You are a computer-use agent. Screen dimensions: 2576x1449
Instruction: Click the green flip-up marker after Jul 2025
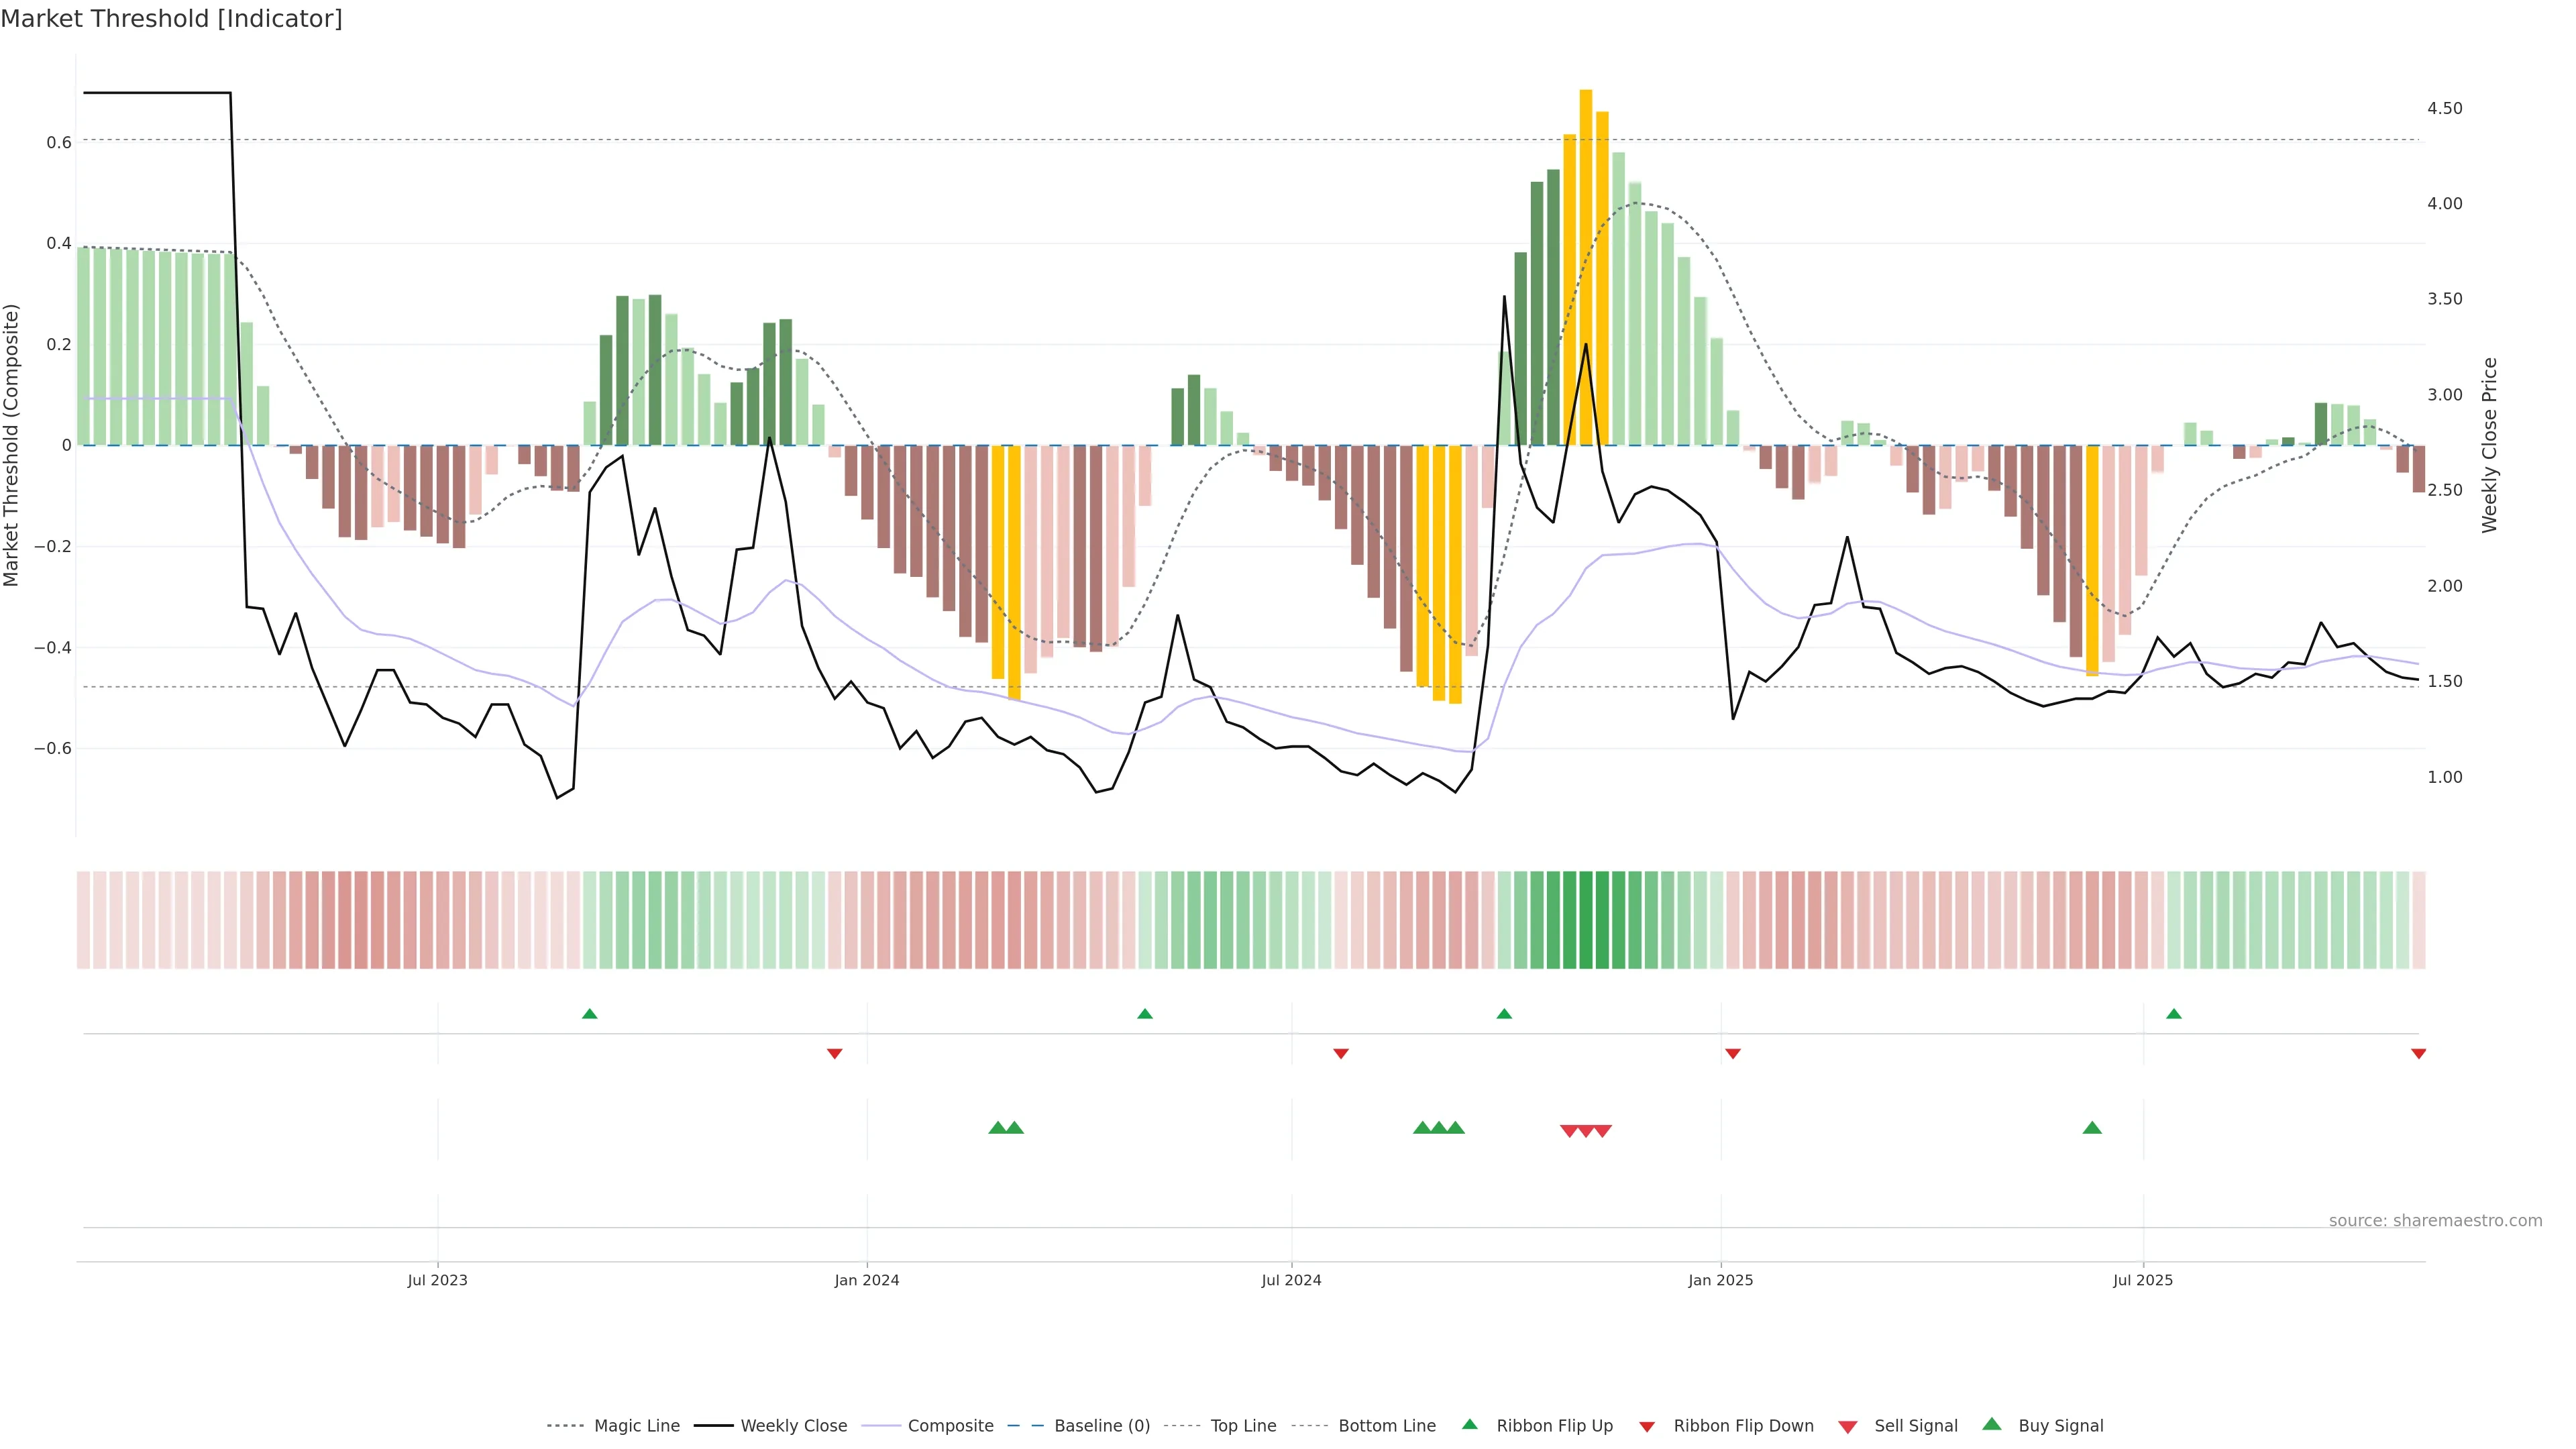(2173, 1014)
